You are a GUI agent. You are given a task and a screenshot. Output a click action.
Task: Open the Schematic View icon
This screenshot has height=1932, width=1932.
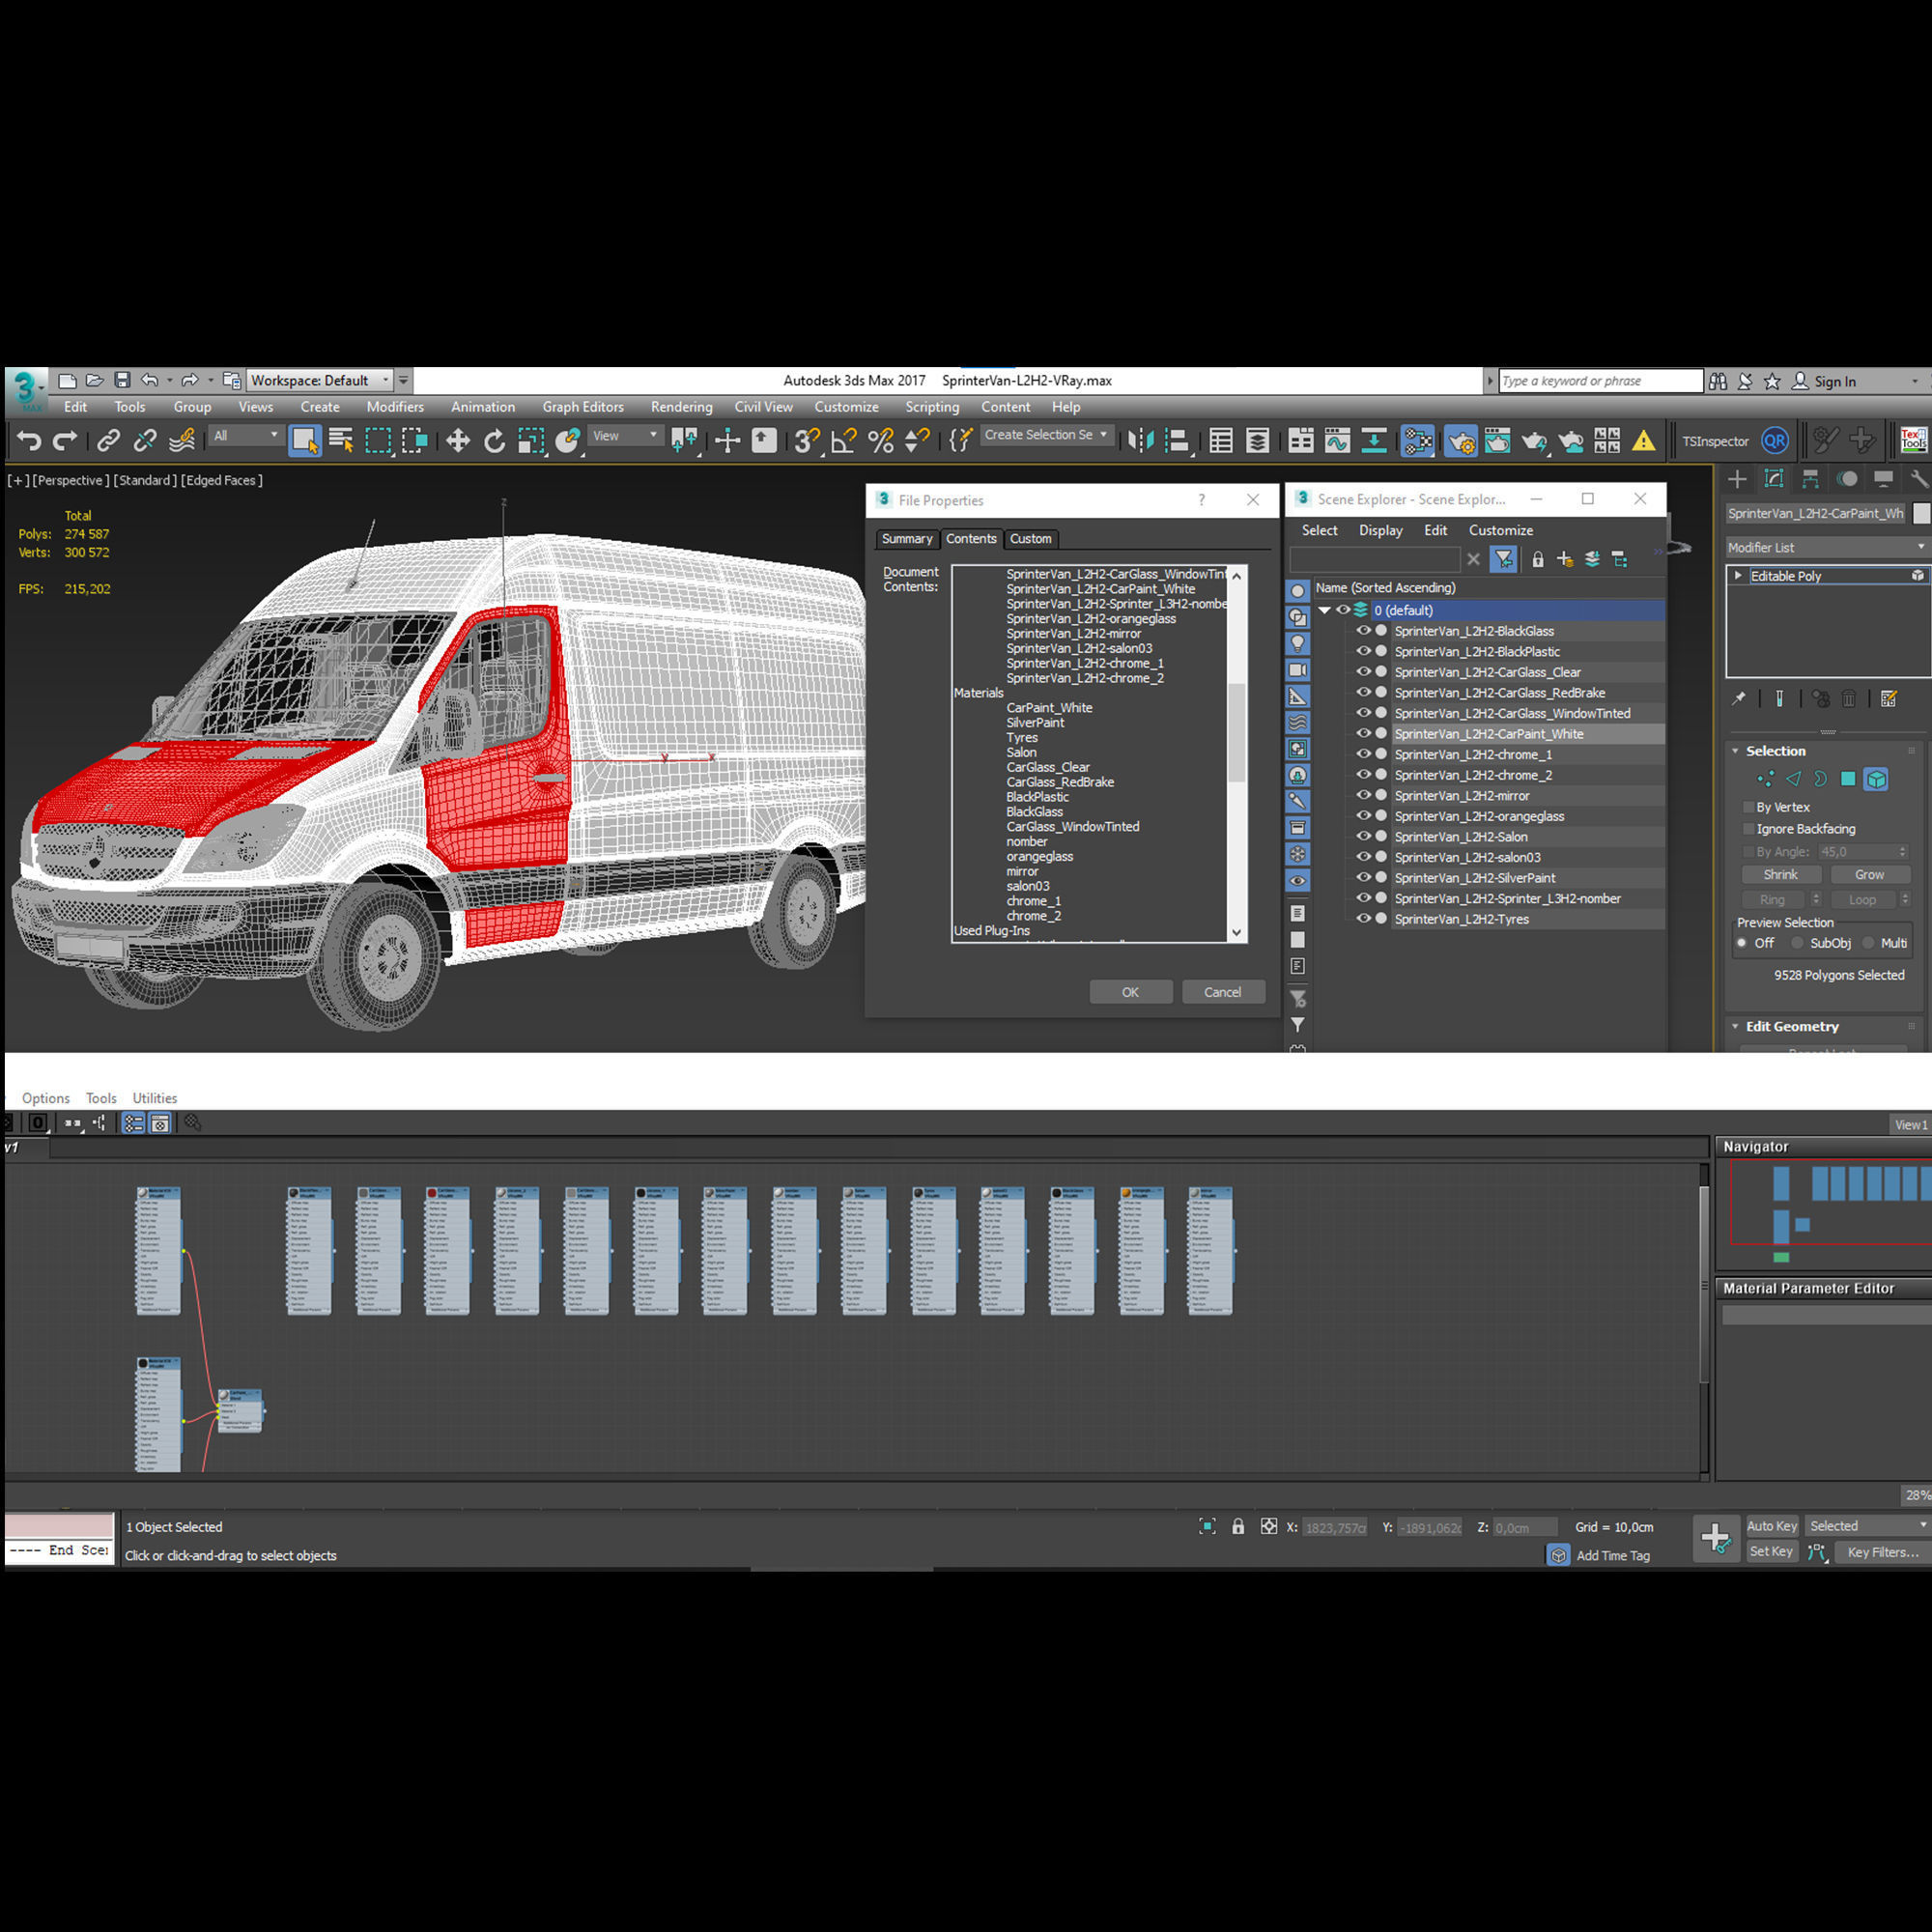pyautogui.click(x=1374, y=441)
